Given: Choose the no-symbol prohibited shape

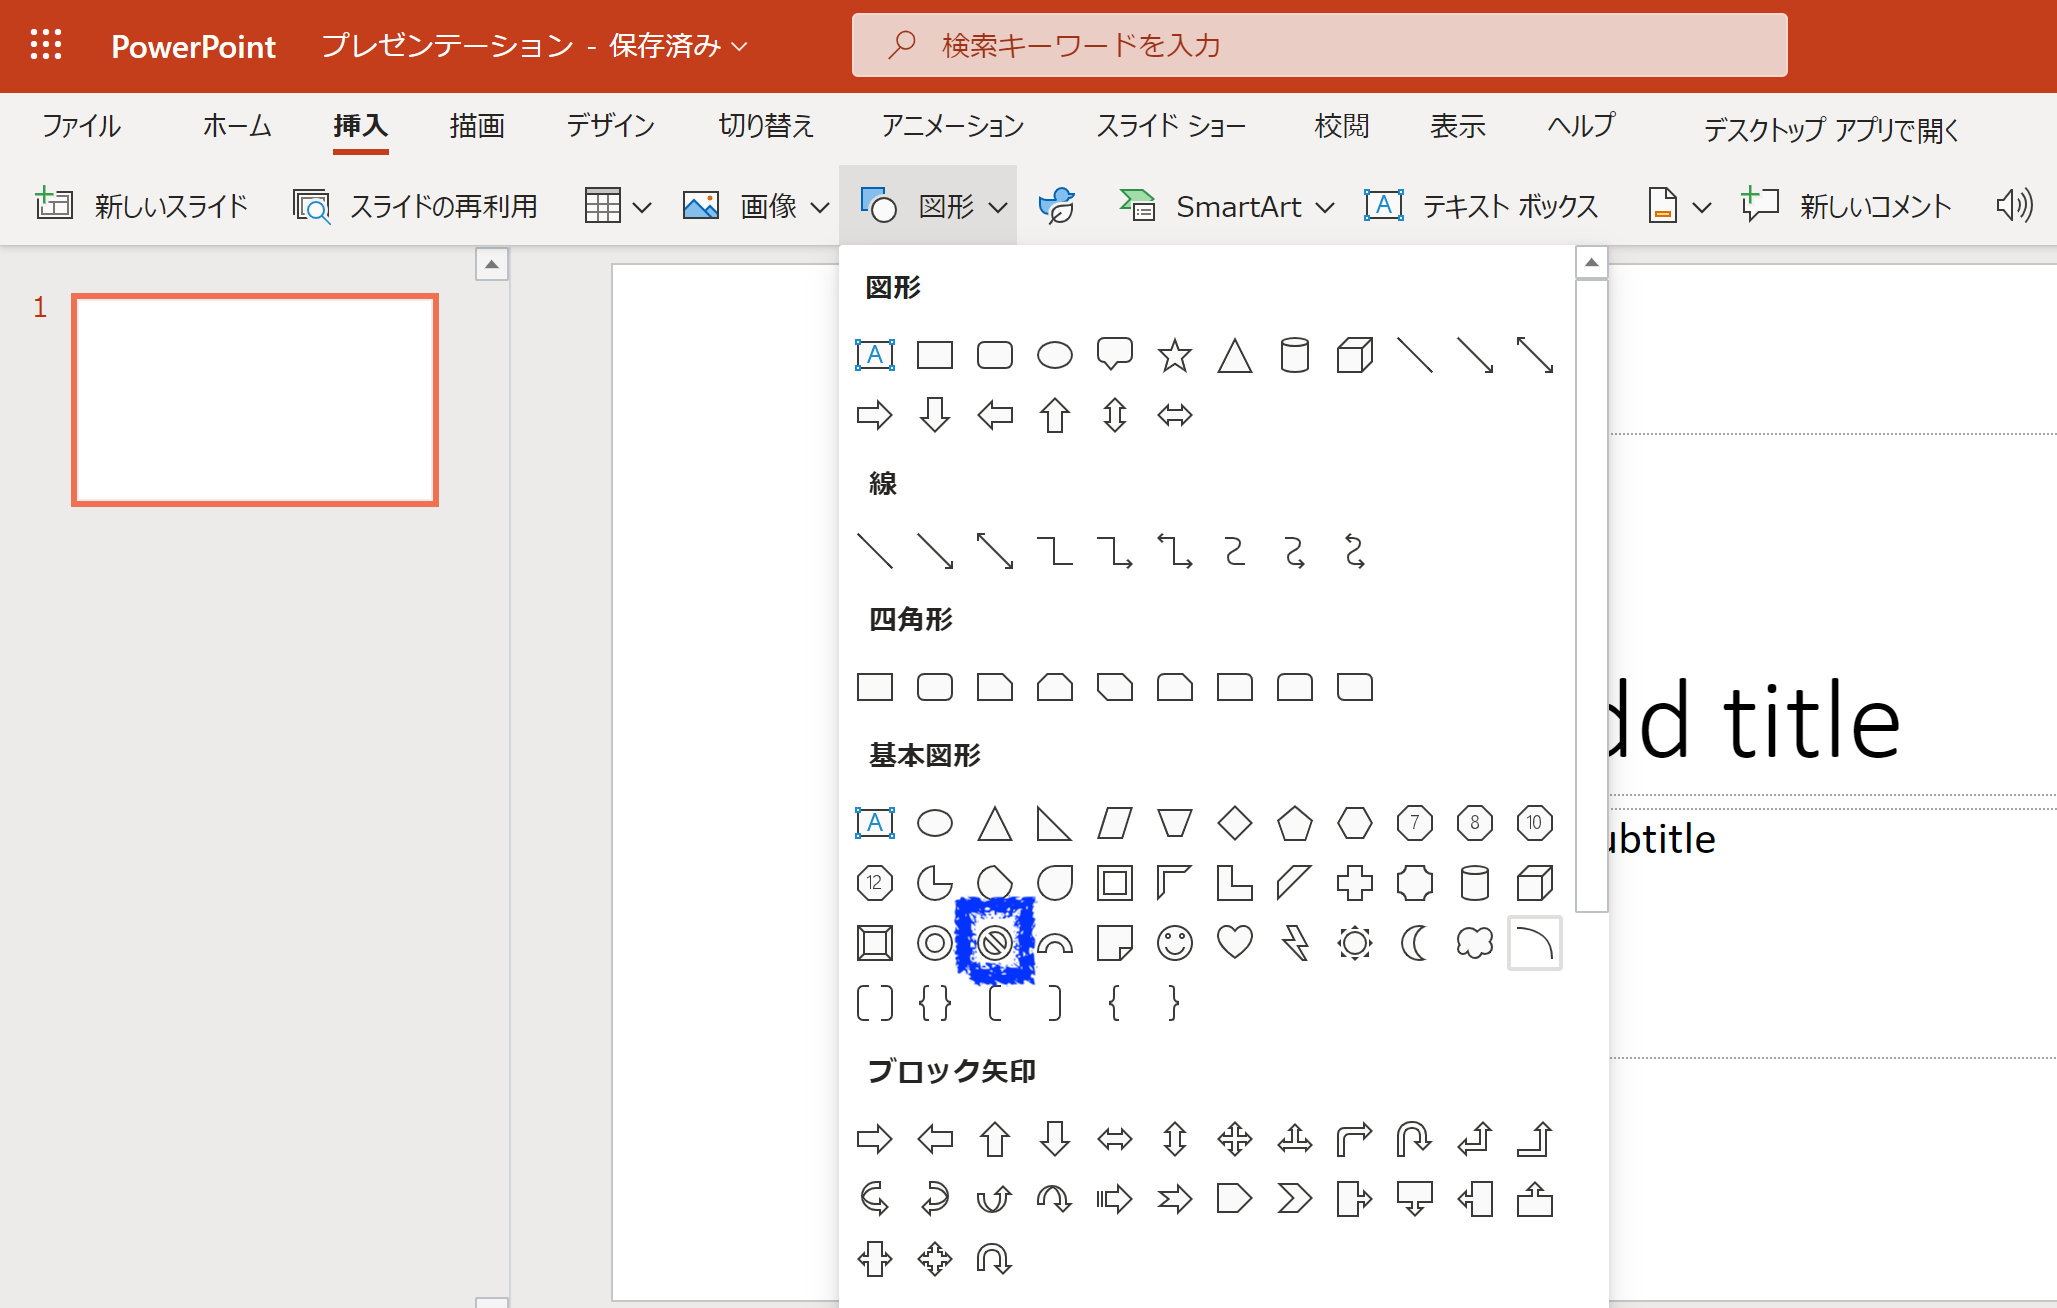Looking at the screenshot, I should [994, 943].
